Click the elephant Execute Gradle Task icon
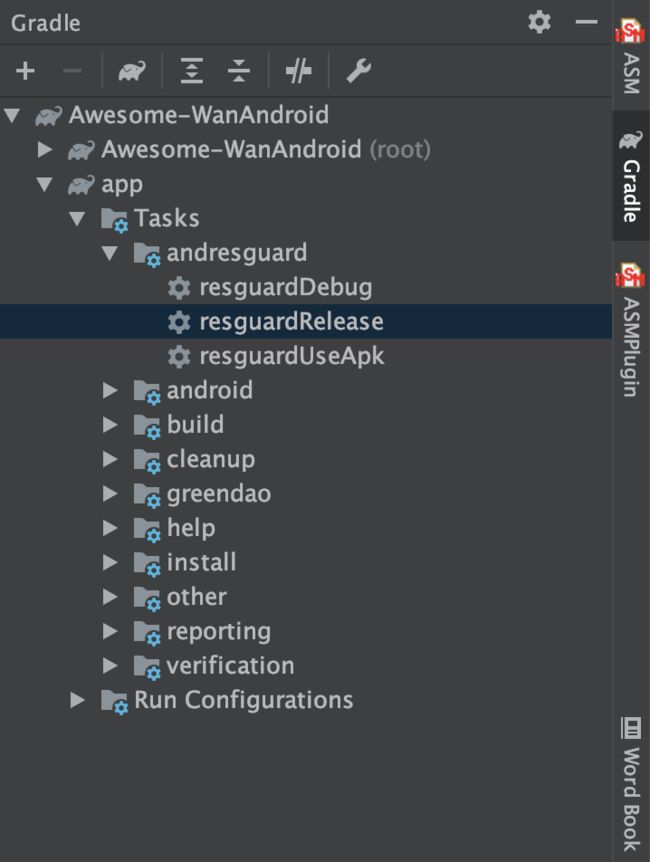650x862 pixels. point(132,71)
